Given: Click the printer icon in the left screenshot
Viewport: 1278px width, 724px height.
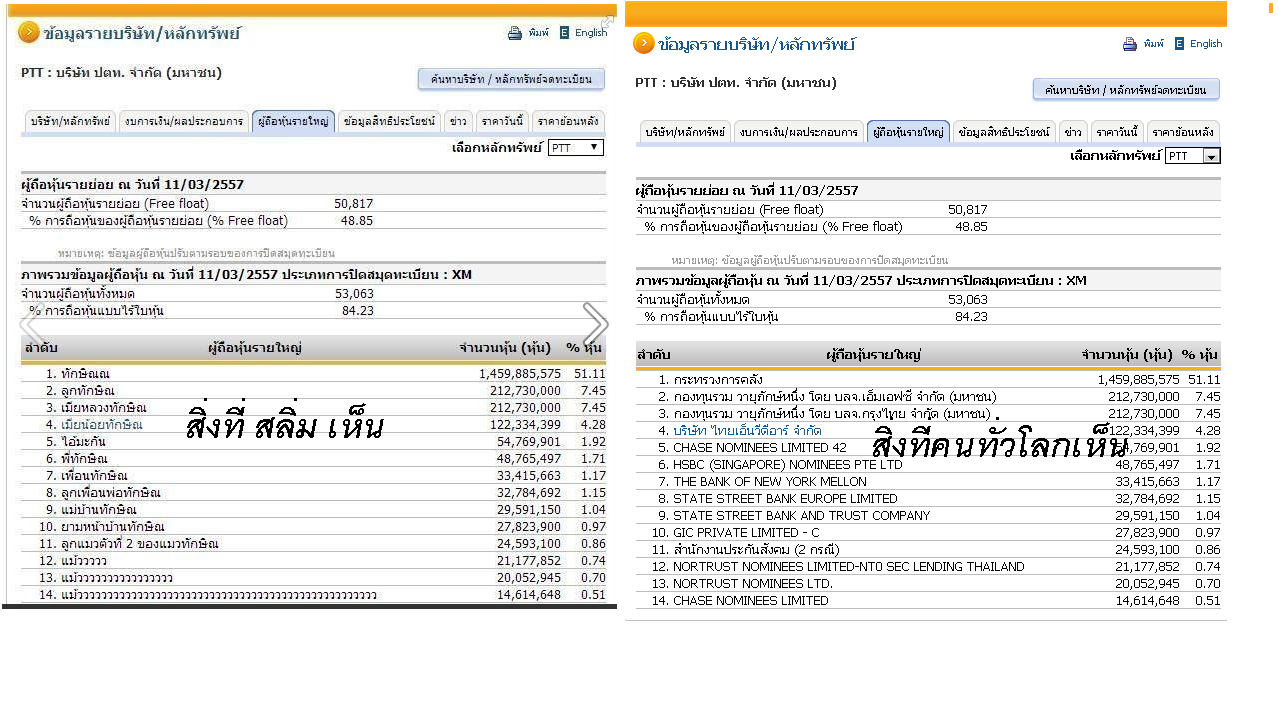Looking at the screenshot, I should coord(515,33).
